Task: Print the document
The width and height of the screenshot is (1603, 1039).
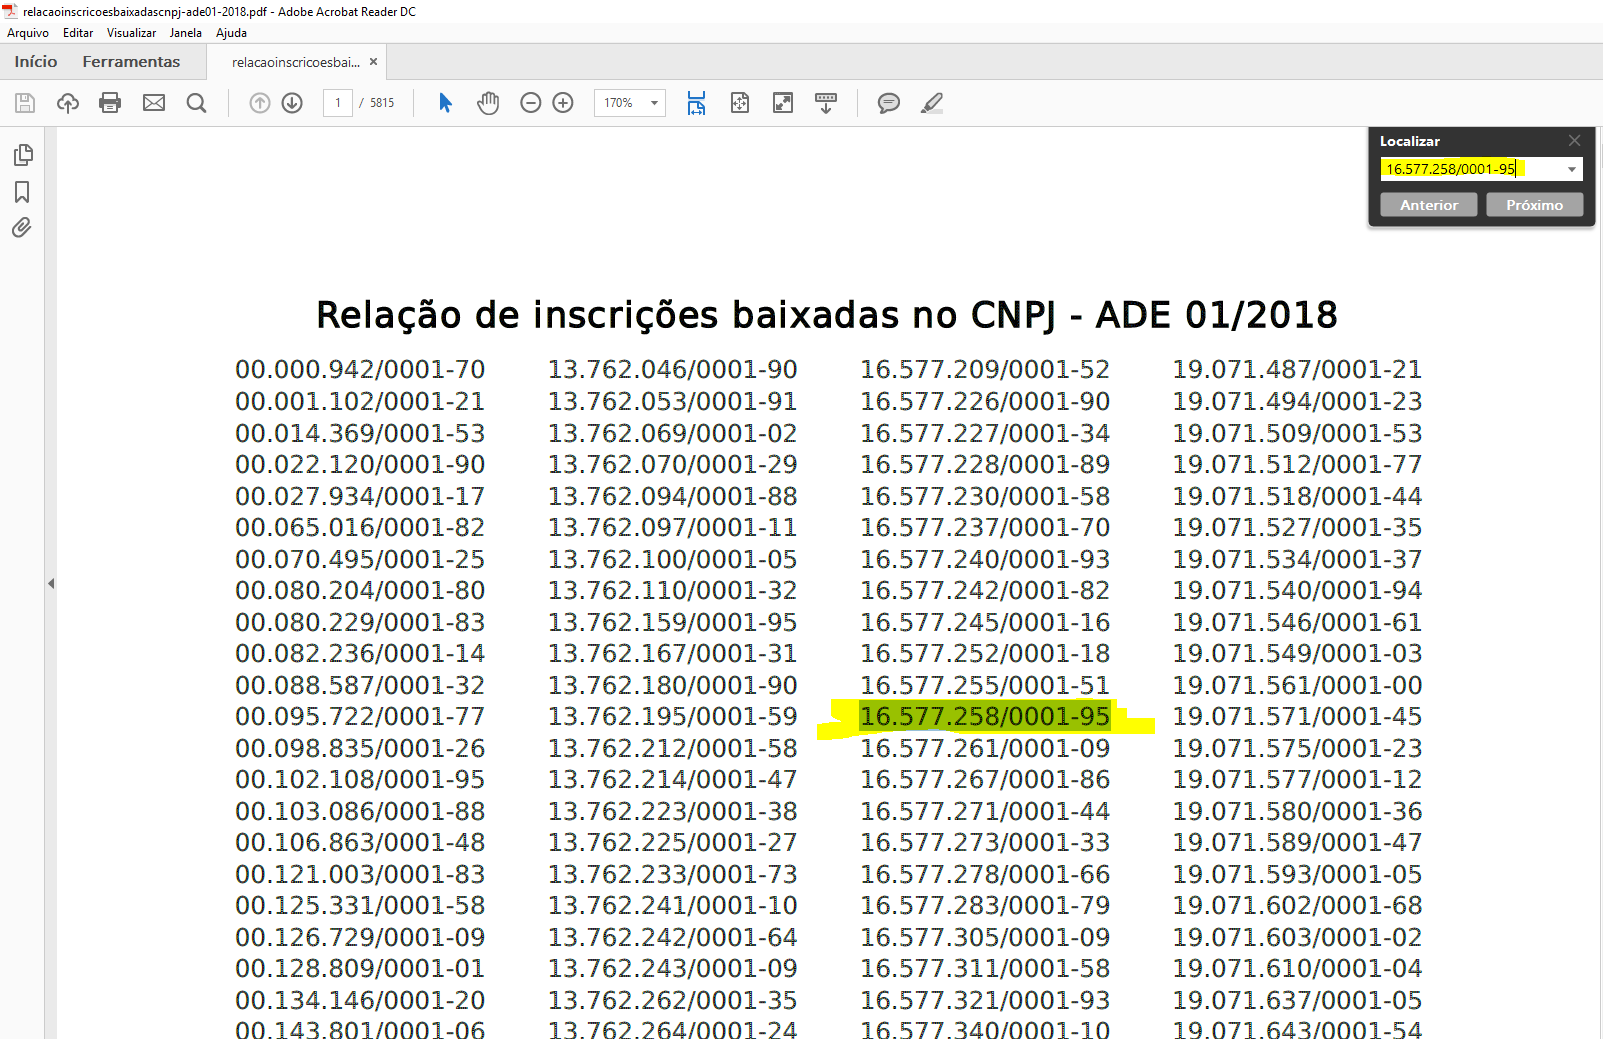Action: tap(110, 103)
